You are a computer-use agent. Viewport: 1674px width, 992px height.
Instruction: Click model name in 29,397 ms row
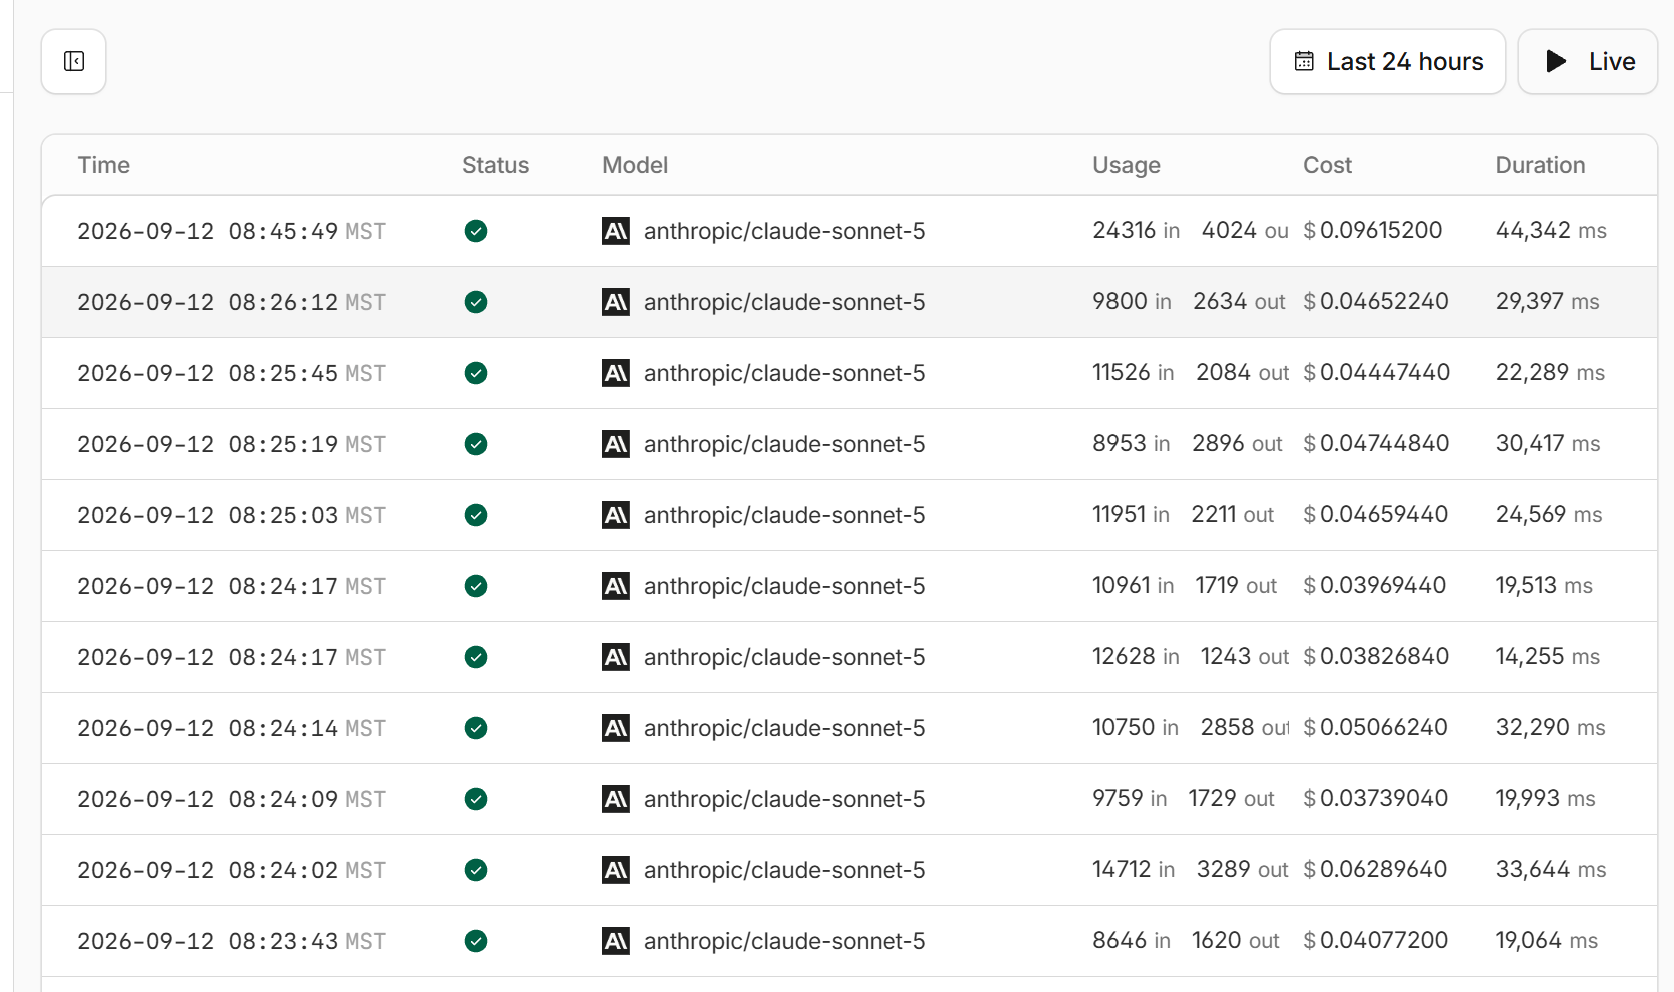click(x=785, y=302)
